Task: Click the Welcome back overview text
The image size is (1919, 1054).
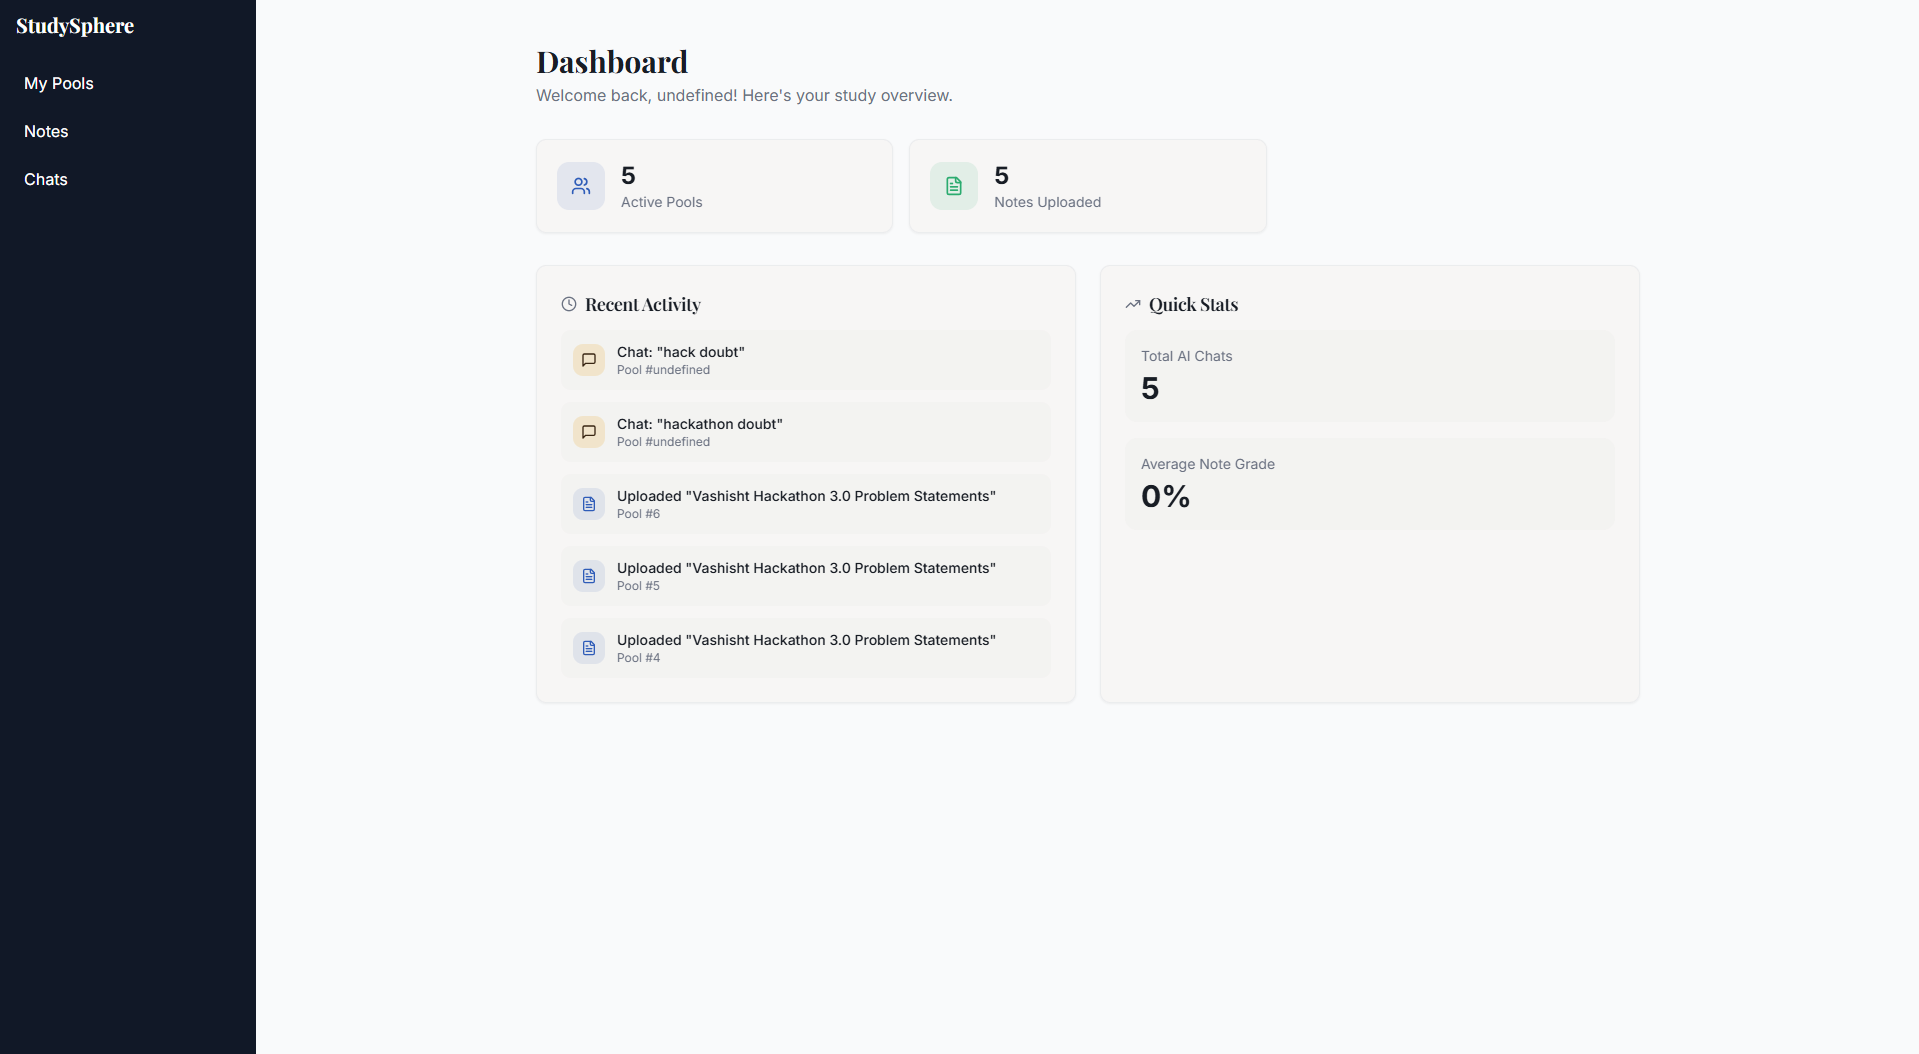Action: pyautogui.click(x=744, y=95)
